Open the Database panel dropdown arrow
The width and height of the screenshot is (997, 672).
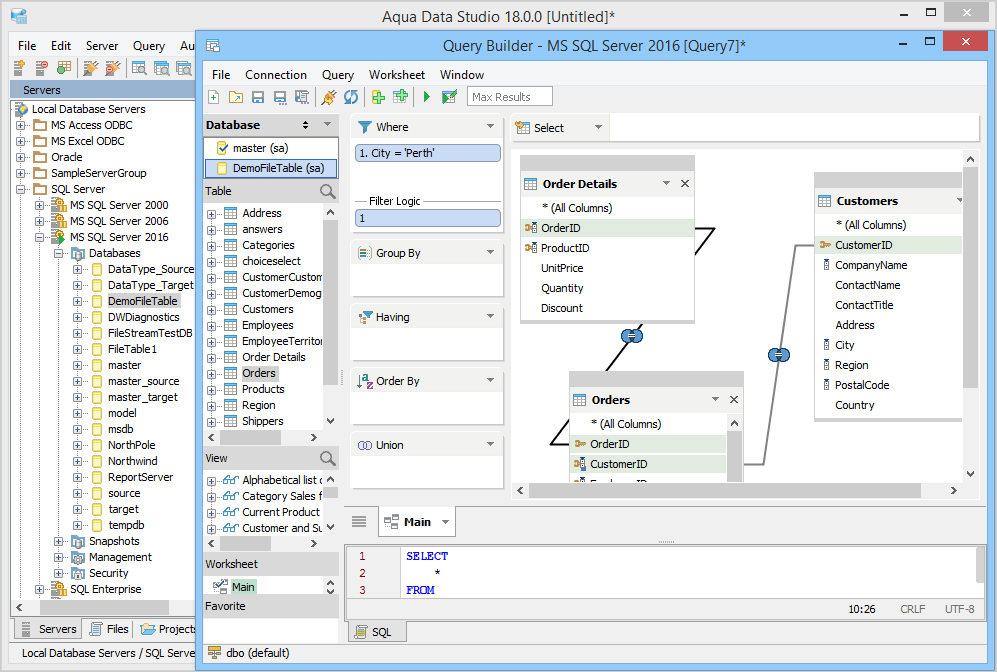click(327, 125)
